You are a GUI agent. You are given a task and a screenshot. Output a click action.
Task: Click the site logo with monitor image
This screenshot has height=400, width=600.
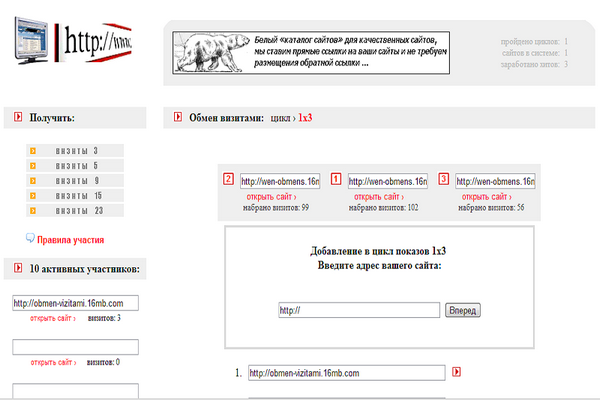pyautogui.click(x=73, y=41)
